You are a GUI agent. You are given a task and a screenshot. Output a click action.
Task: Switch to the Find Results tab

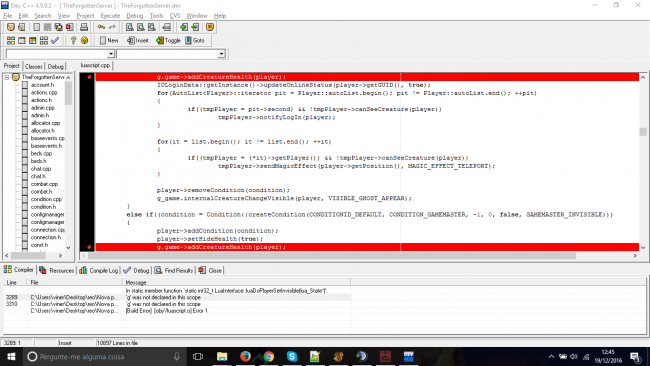pos(174,270)
